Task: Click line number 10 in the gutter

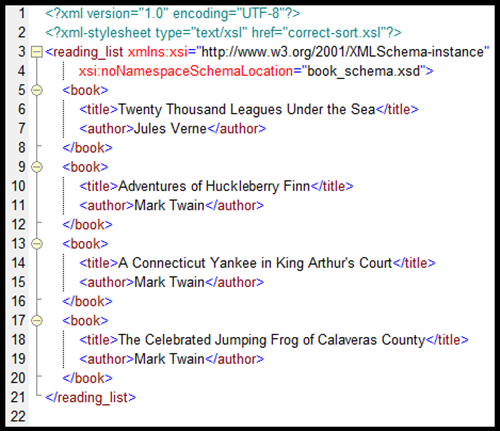Action: point(18,186)
